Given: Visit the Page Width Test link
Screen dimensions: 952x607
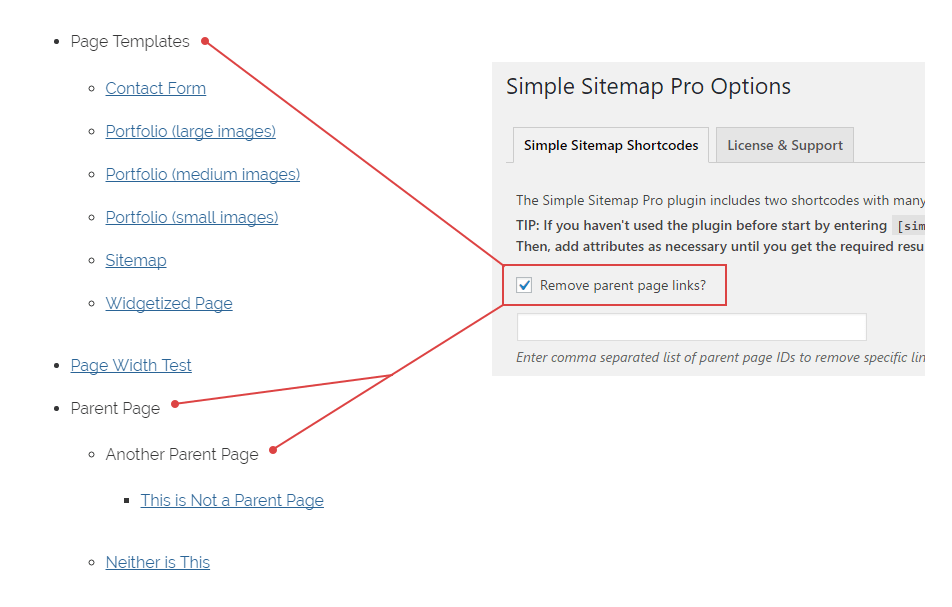Looking at the screenshot, I should pyautogui.click(x=131, y=365).
